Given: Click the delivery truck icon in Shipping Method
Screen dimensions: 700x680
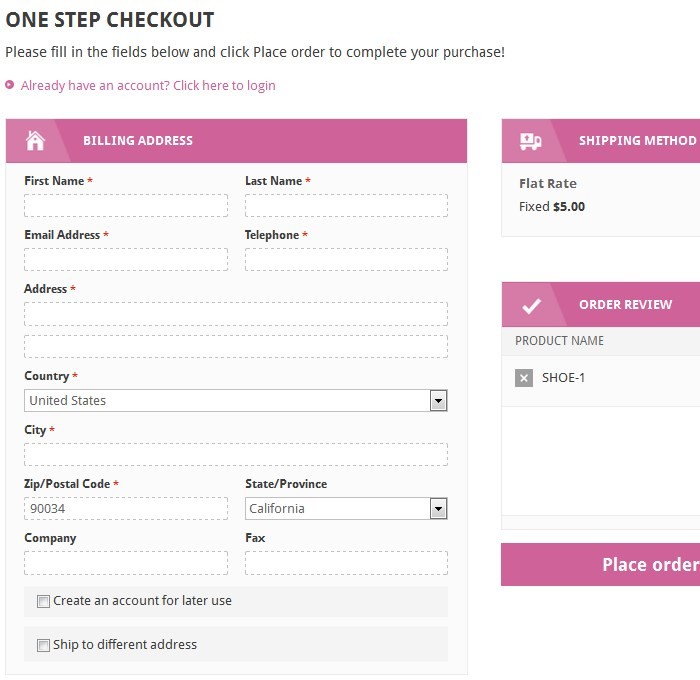Looking at the screenshot, I should coord(530,141).
